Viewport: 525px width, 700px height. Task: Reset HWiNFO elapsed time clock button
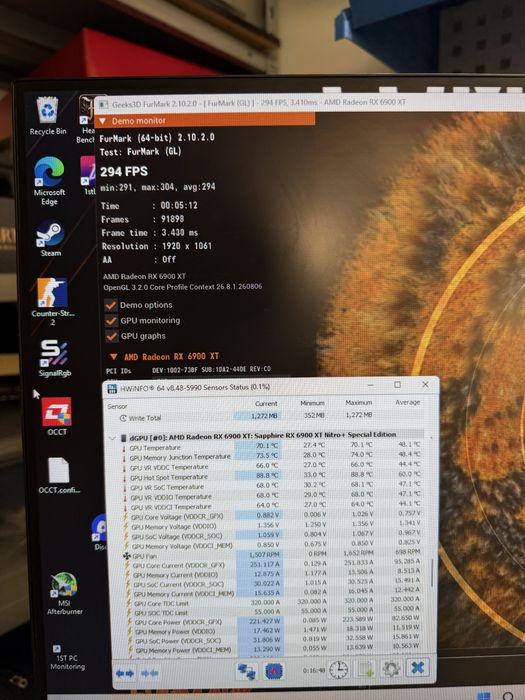tap(338, 670)
